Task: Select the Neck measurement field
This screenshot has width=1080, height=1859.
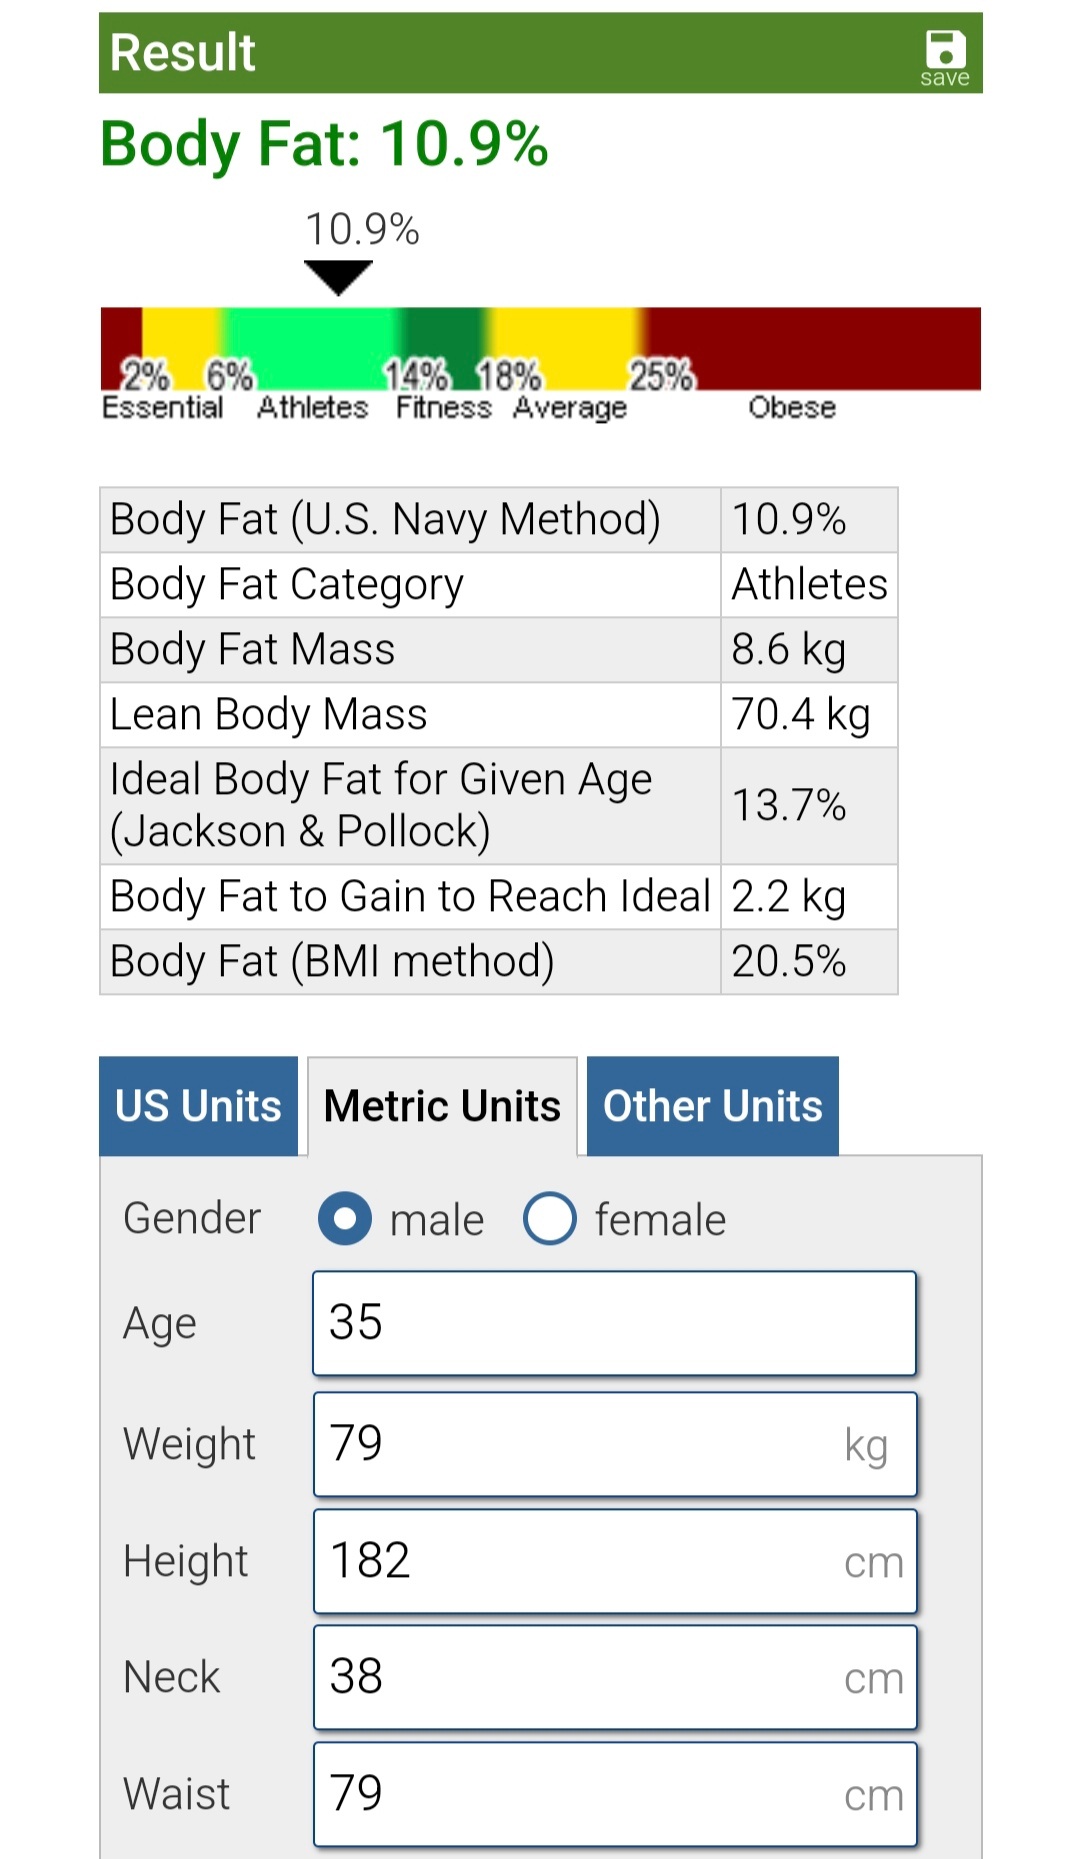Action: pyautogui.click(x=614, y=1677)
